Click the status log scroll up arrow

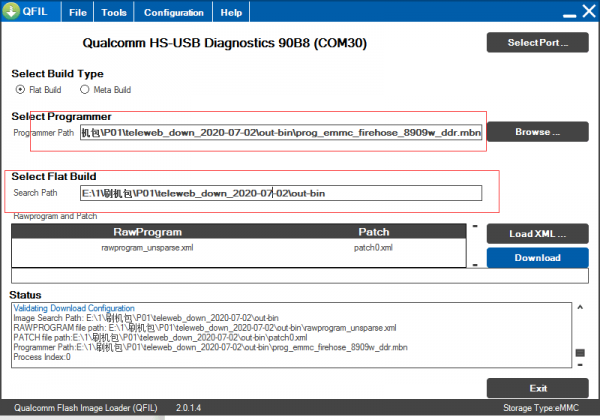pos(580,307)
